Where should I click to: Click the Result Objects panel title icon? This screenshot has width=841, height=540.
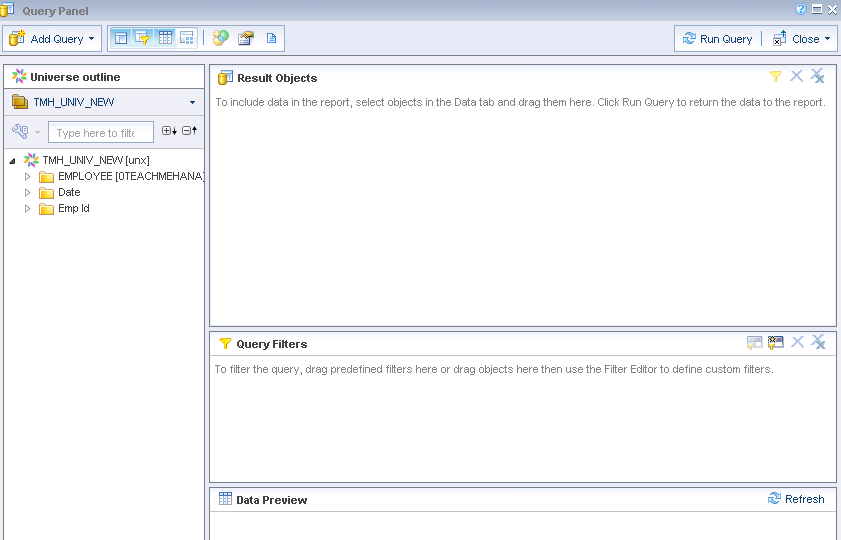[x=225, y=78]
